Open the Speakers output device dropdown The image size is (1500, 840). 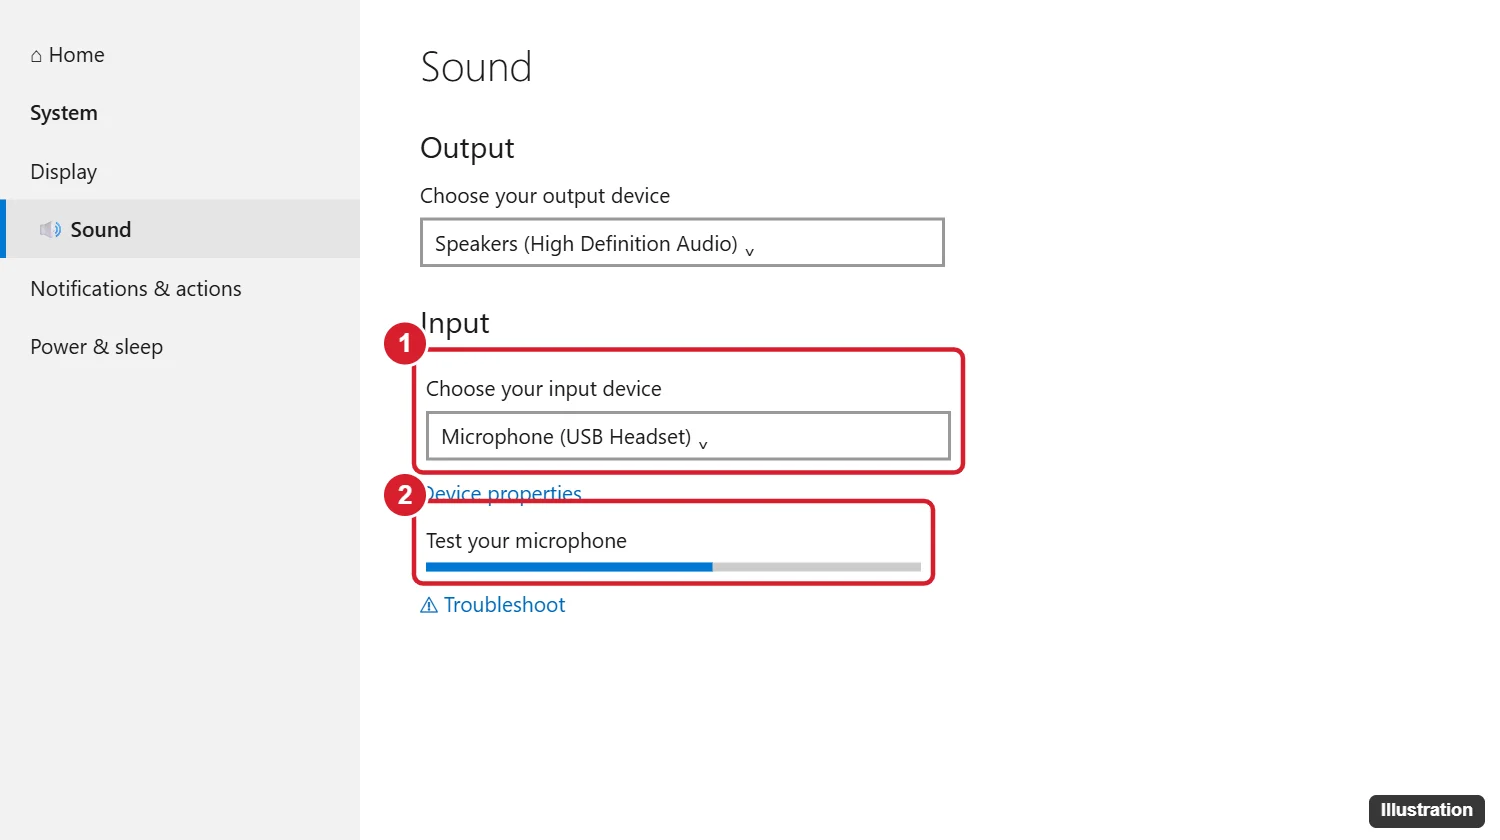[682, 243]
